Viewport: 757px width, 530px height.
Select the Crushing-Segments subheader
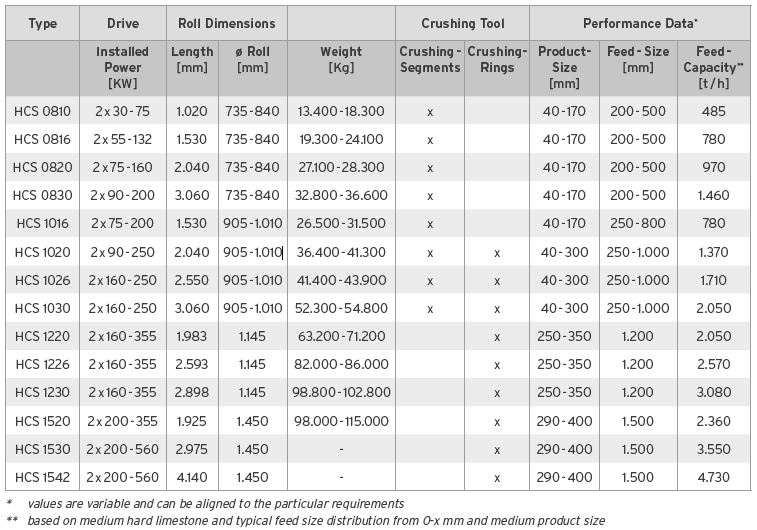click(430, 59)
